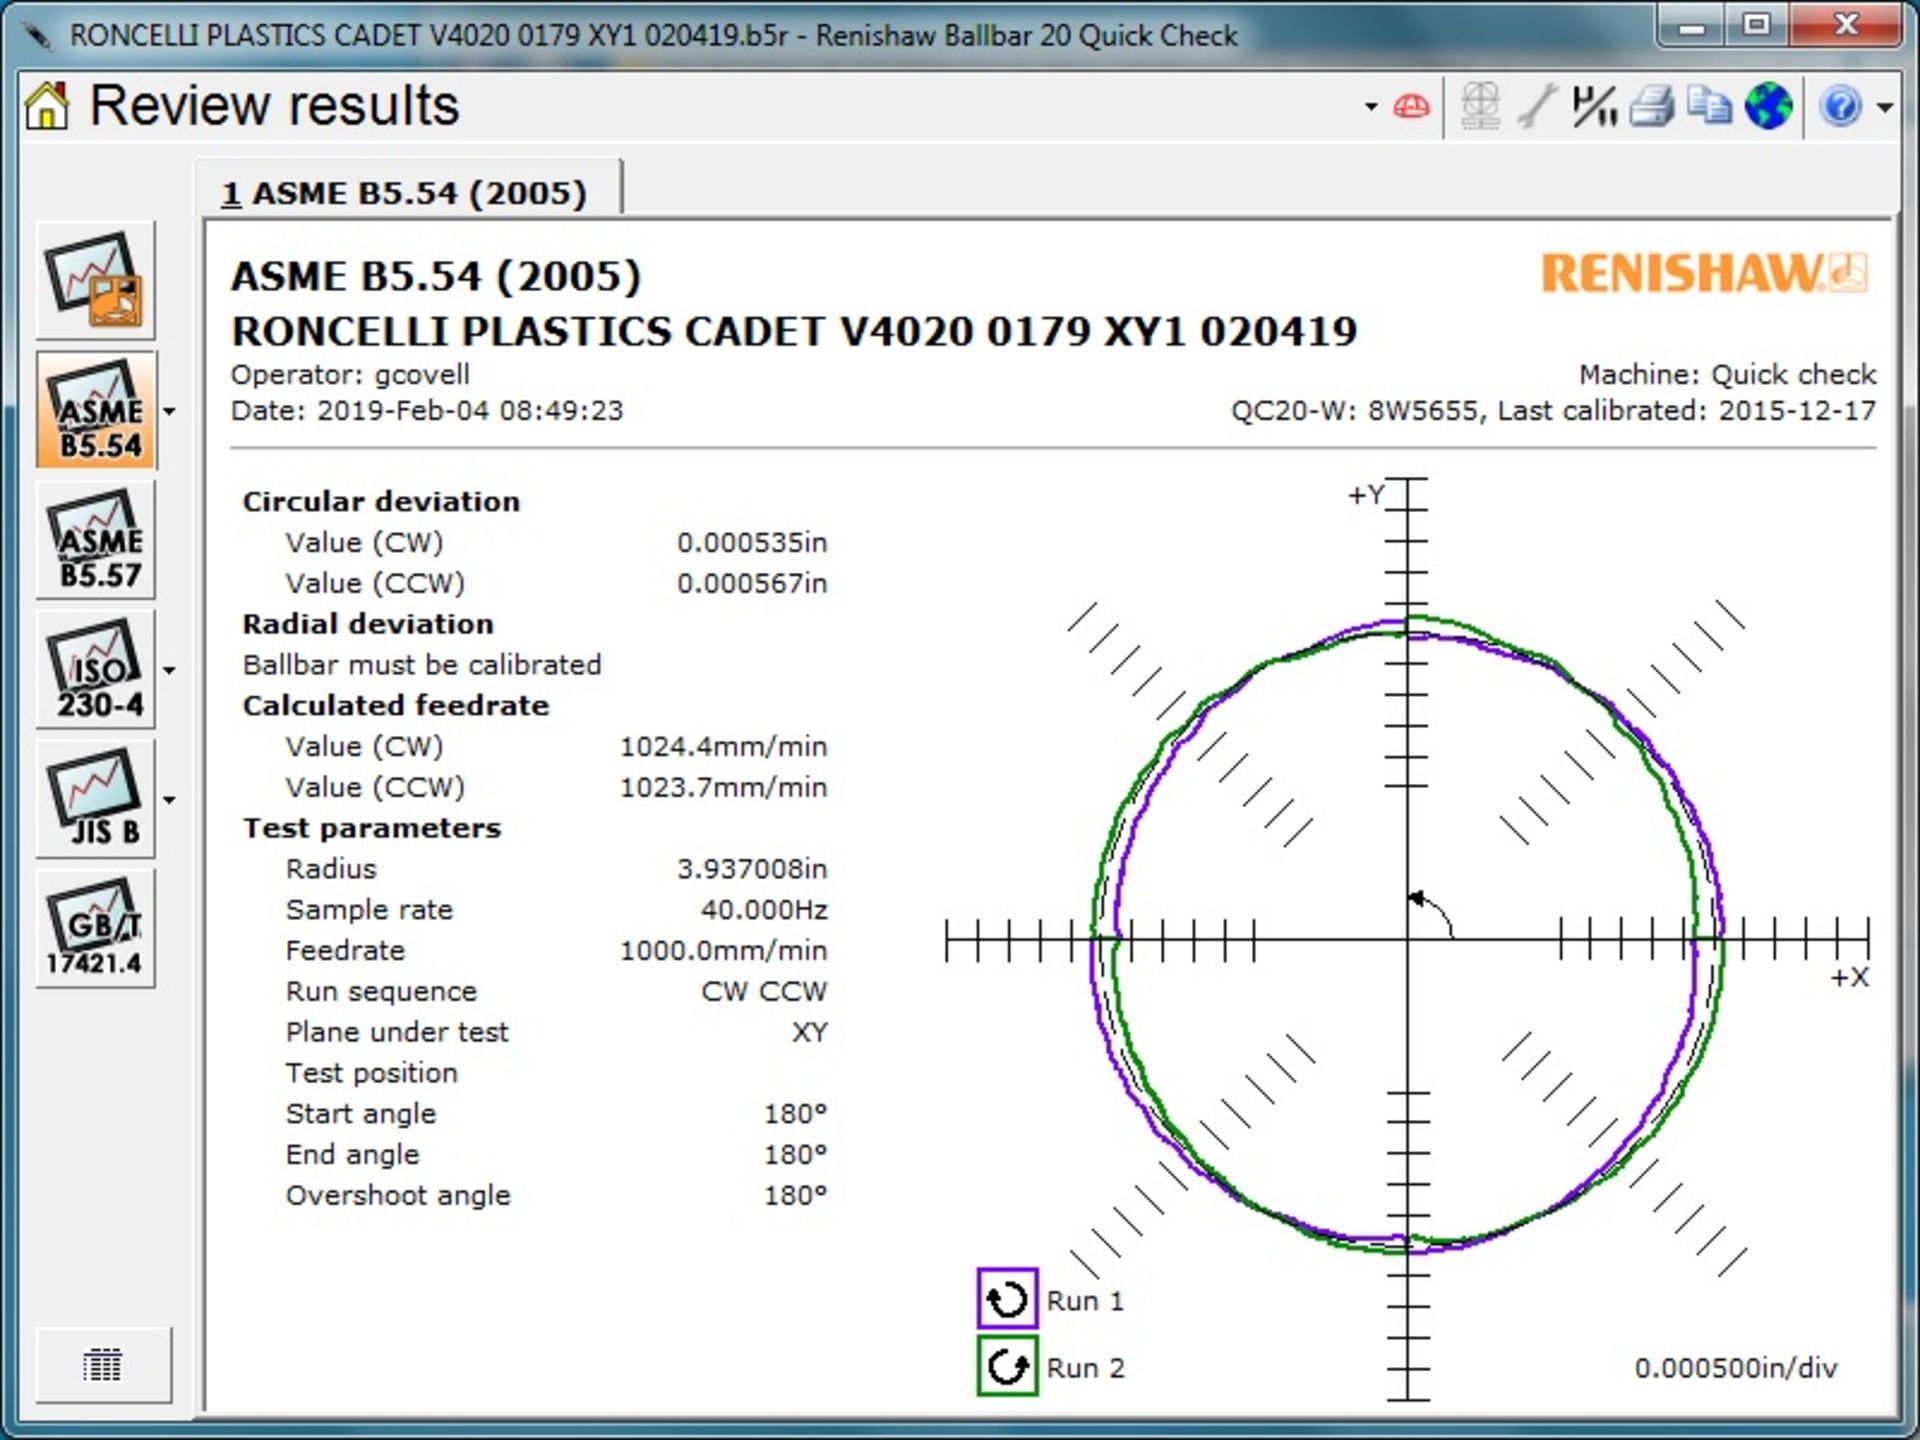Close the Ballbar 20 window
Image resolution: width=1920 pixels, height=1440 pixels.
click(1845, 27)
